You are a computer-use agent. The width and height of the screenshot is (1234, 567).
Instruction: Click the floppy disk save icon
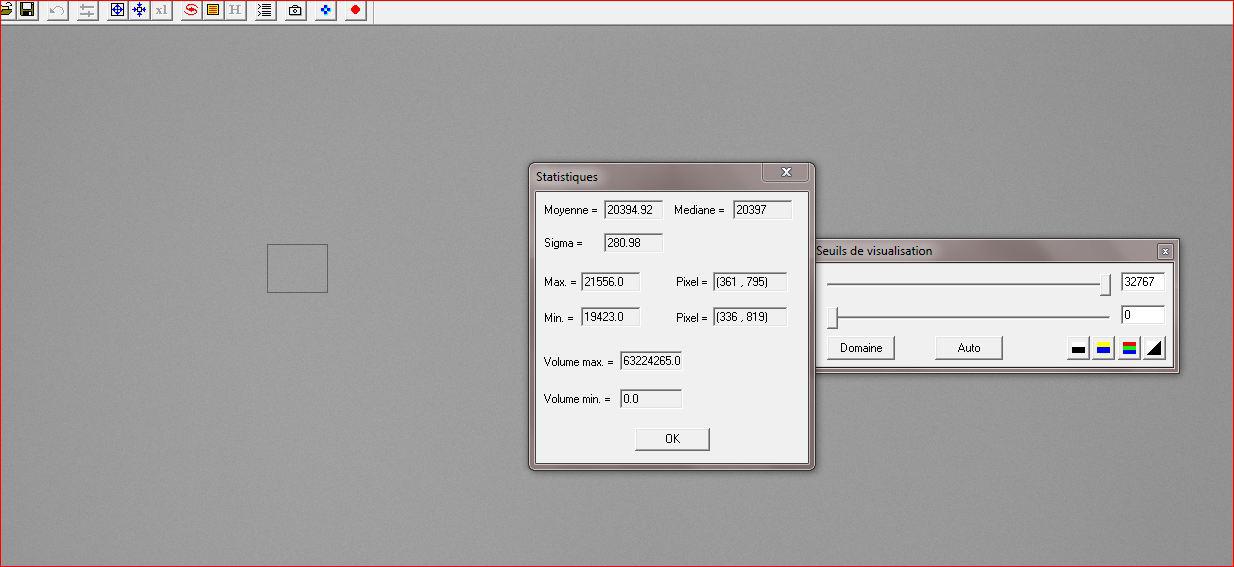pyautogui.click(x=27, y=10)
